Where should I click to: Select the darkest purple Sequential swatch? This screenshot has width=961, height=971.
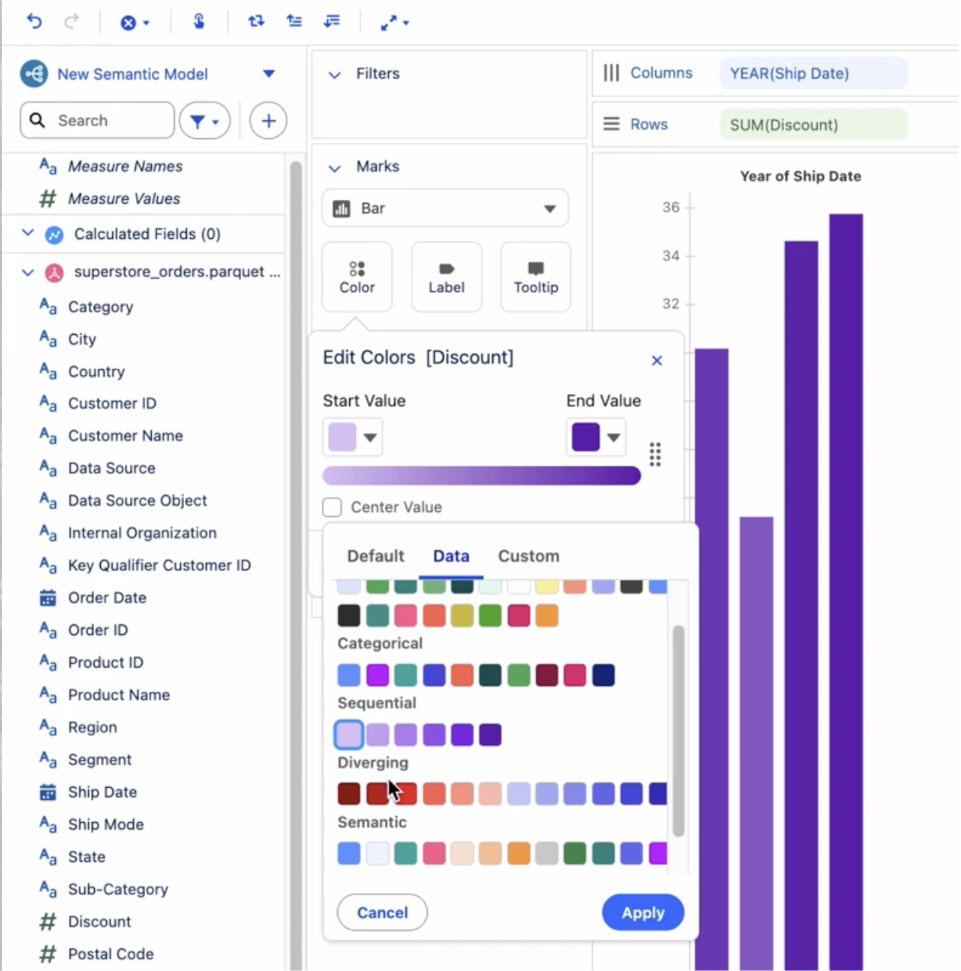pos(490,735)
